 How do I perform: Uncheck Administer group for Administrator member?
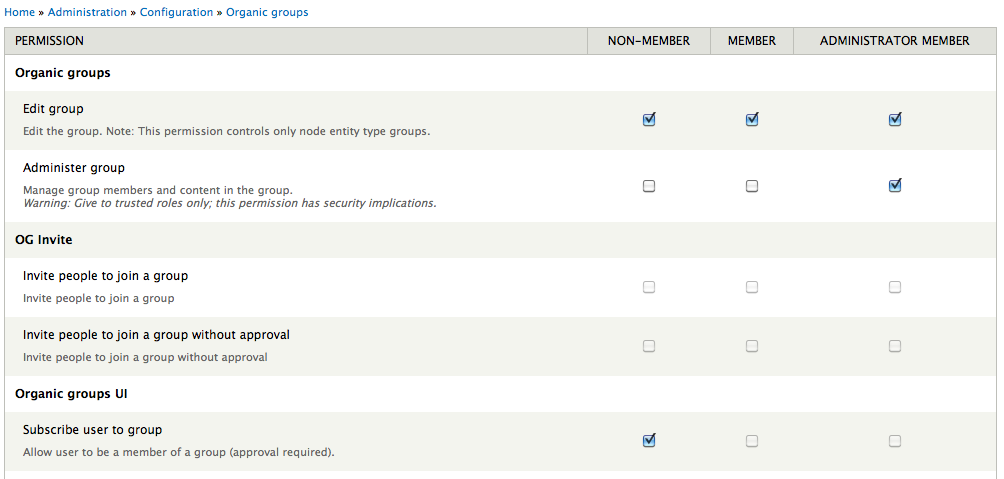tap(895, 185)
